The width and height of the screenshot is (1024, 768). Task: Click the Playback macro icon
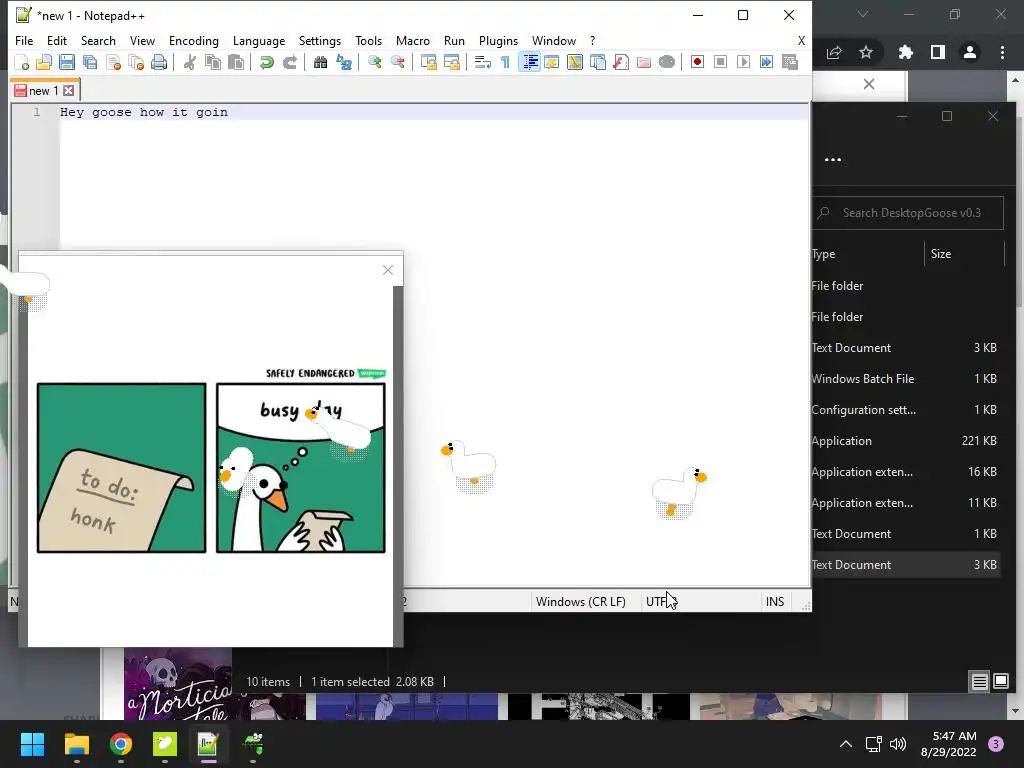(743, 62)
